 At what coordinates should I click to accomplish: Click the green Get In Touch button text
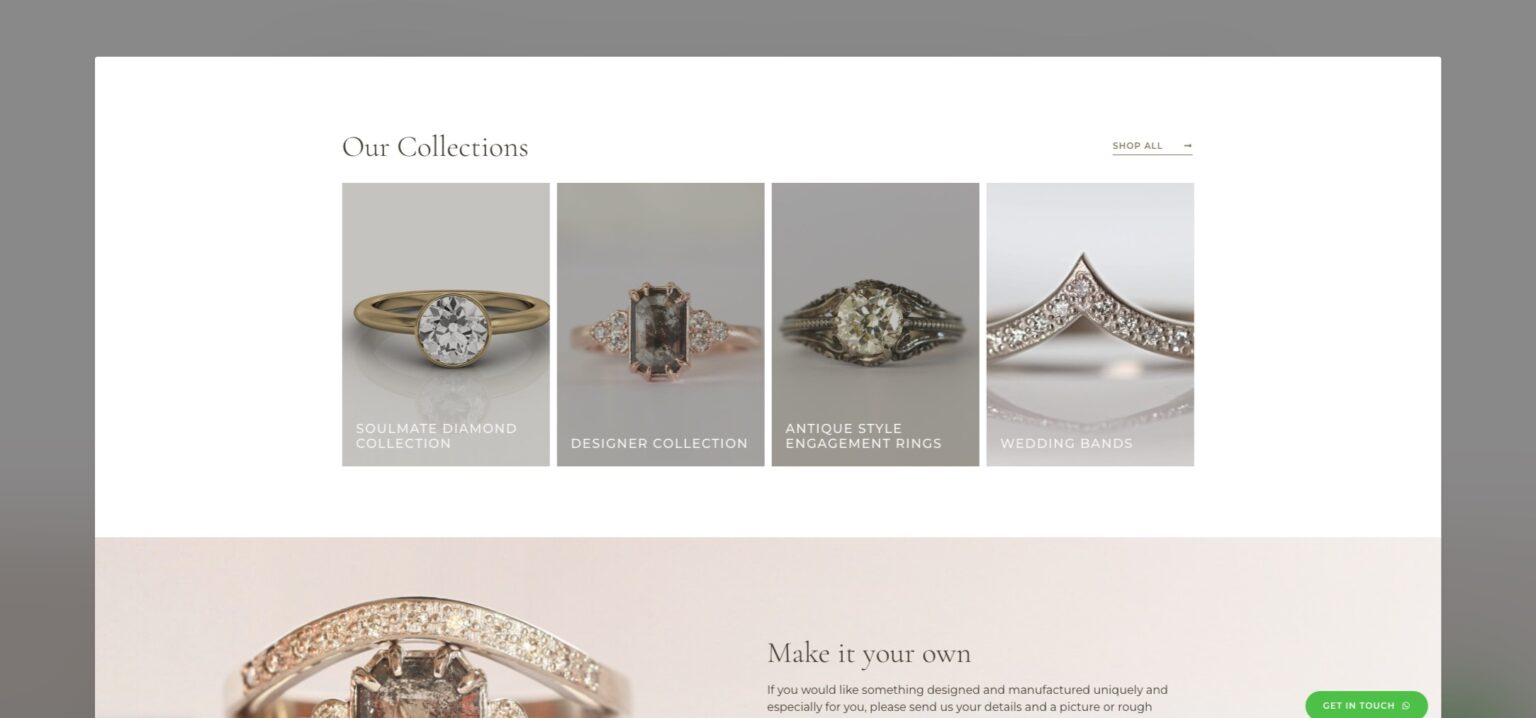coord(1358,706)
